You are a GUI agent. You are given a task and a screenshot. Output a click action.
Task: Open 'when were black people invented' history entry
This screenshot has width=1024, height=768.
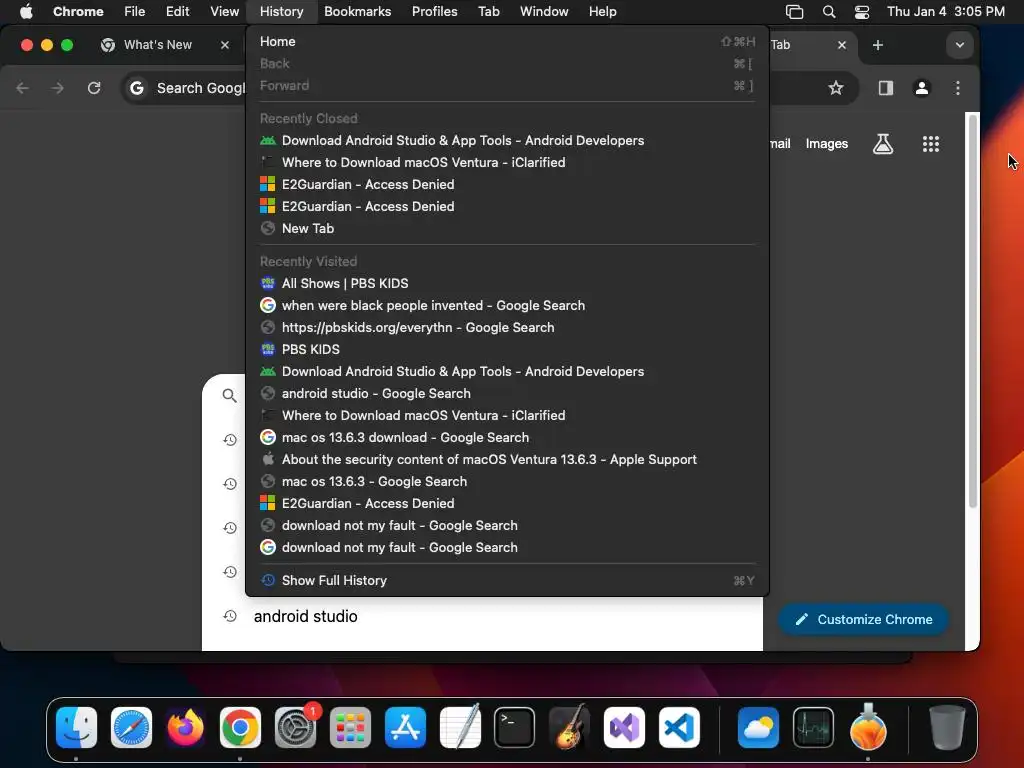pyautogui.click(x=507, y=306)
